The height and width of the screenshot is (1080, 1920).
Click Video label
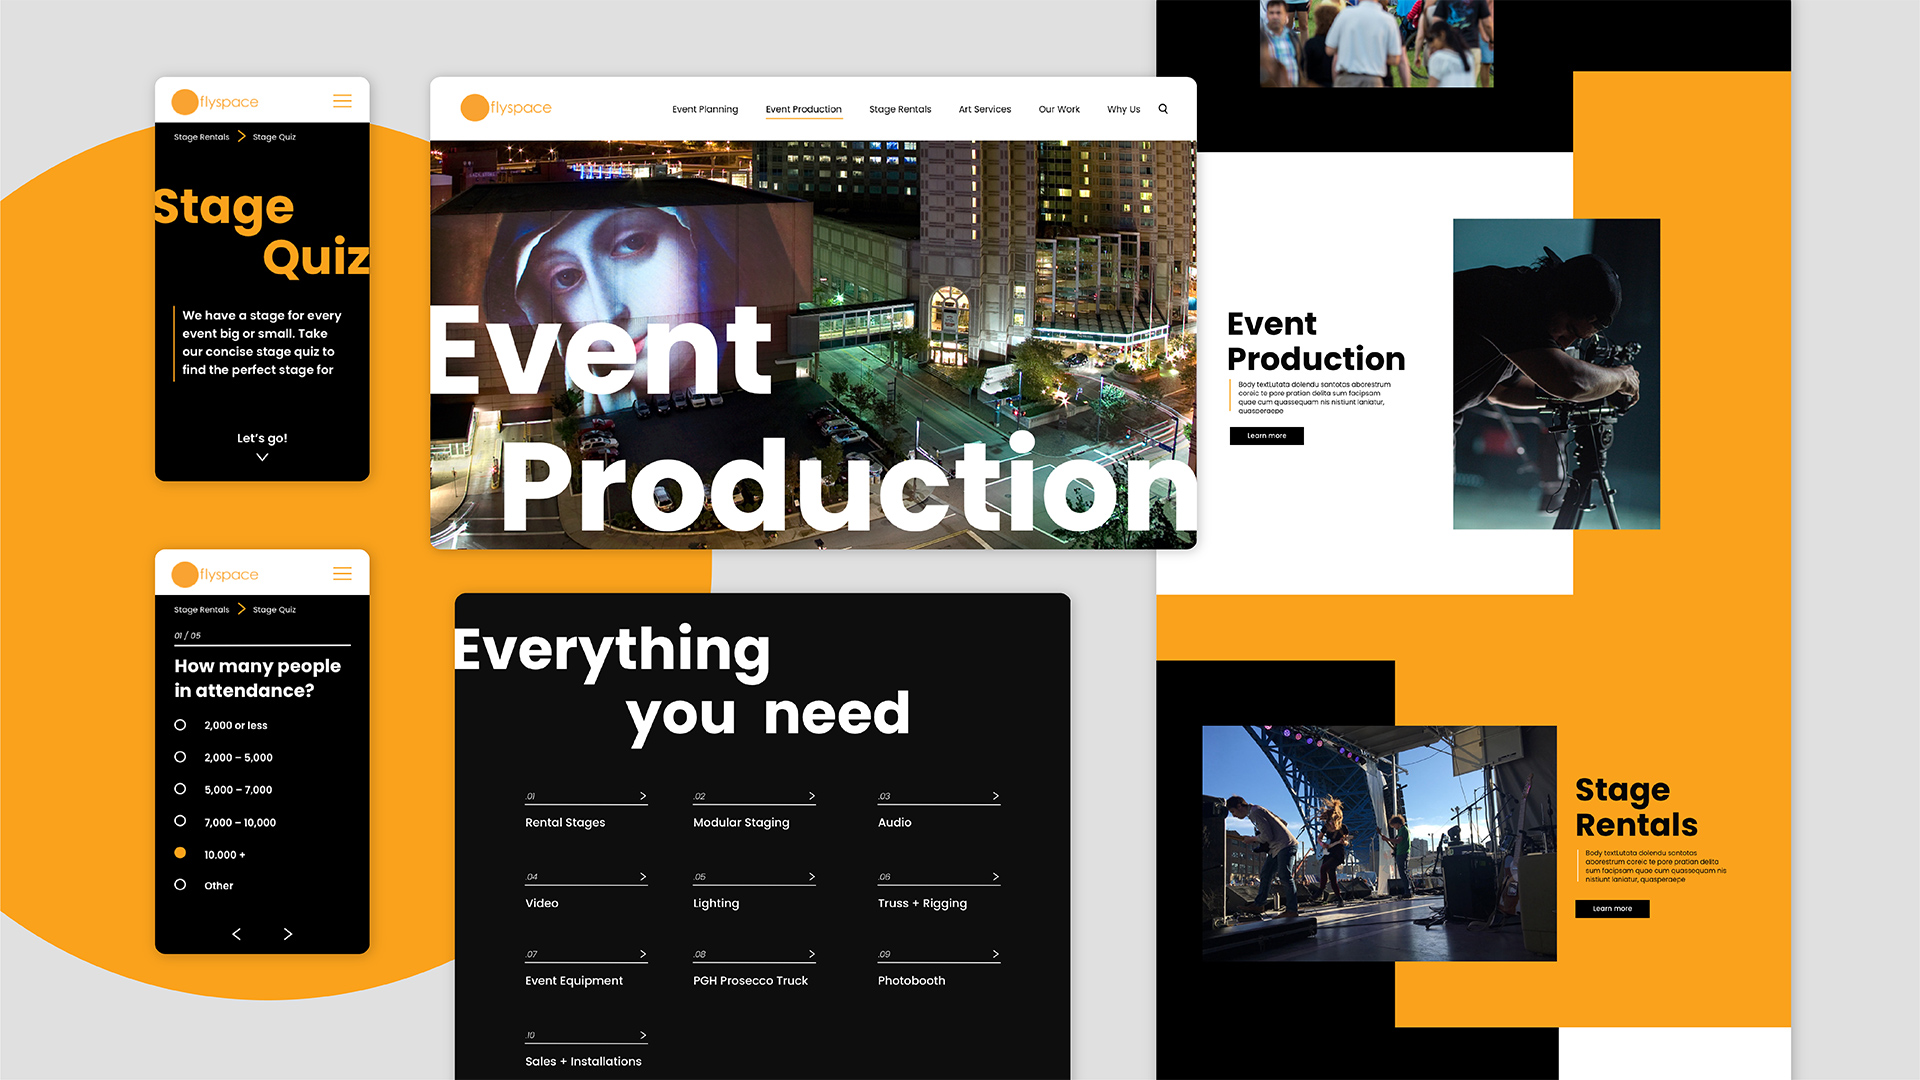pyautogui.click(x=542, y=903)
